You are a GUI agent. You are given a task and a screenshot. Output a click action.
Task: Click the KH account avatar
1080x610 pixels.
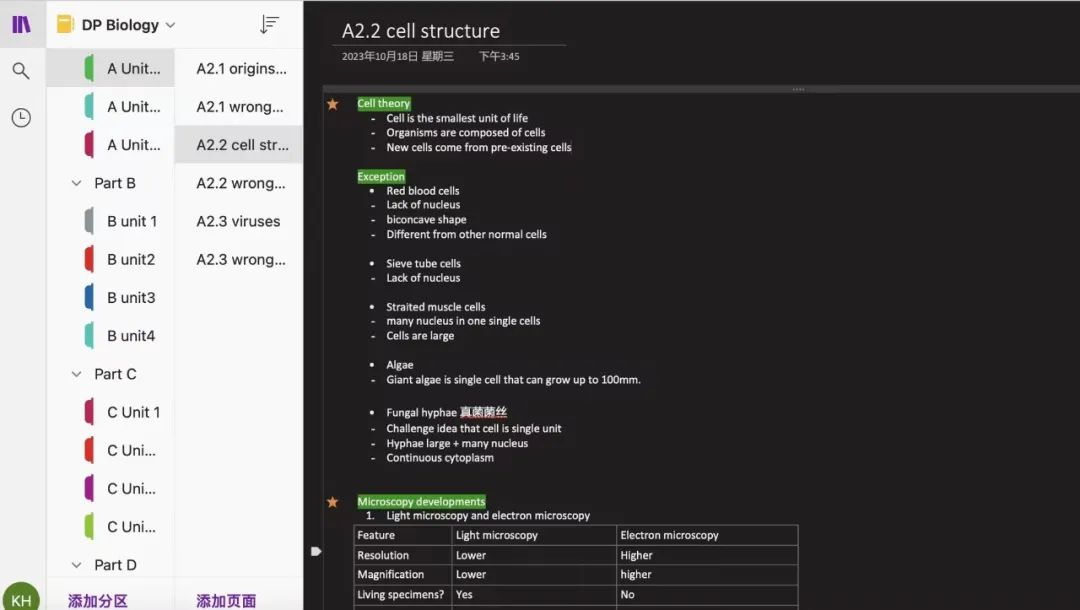(x=21, y=599)
